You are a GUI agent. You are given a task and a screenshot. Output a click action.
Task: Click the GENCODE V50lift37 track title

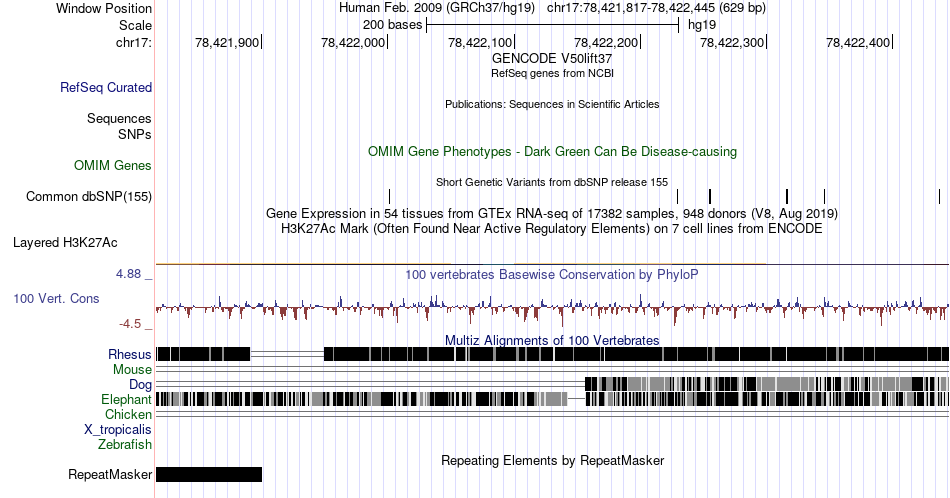(x=552, y=59)
